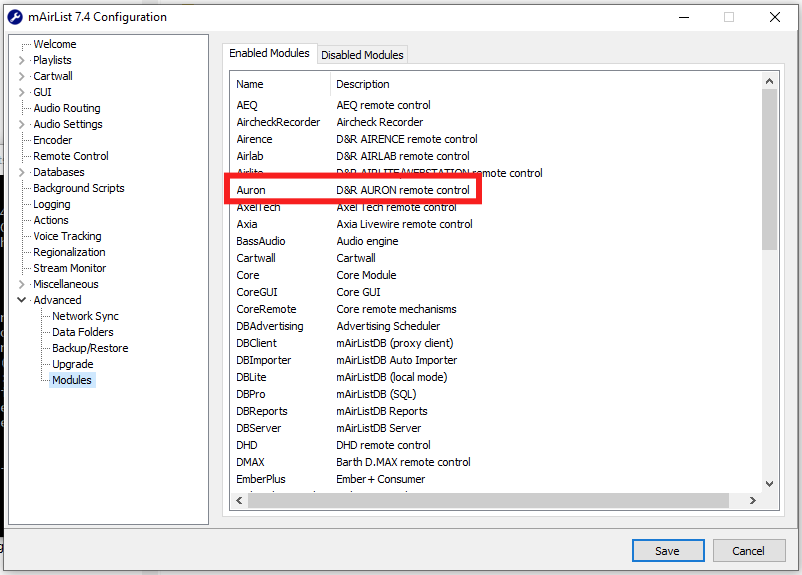This screenshot has width=802, height=575.
Task: Save the configuration
Action: click(x=667, y=551)
